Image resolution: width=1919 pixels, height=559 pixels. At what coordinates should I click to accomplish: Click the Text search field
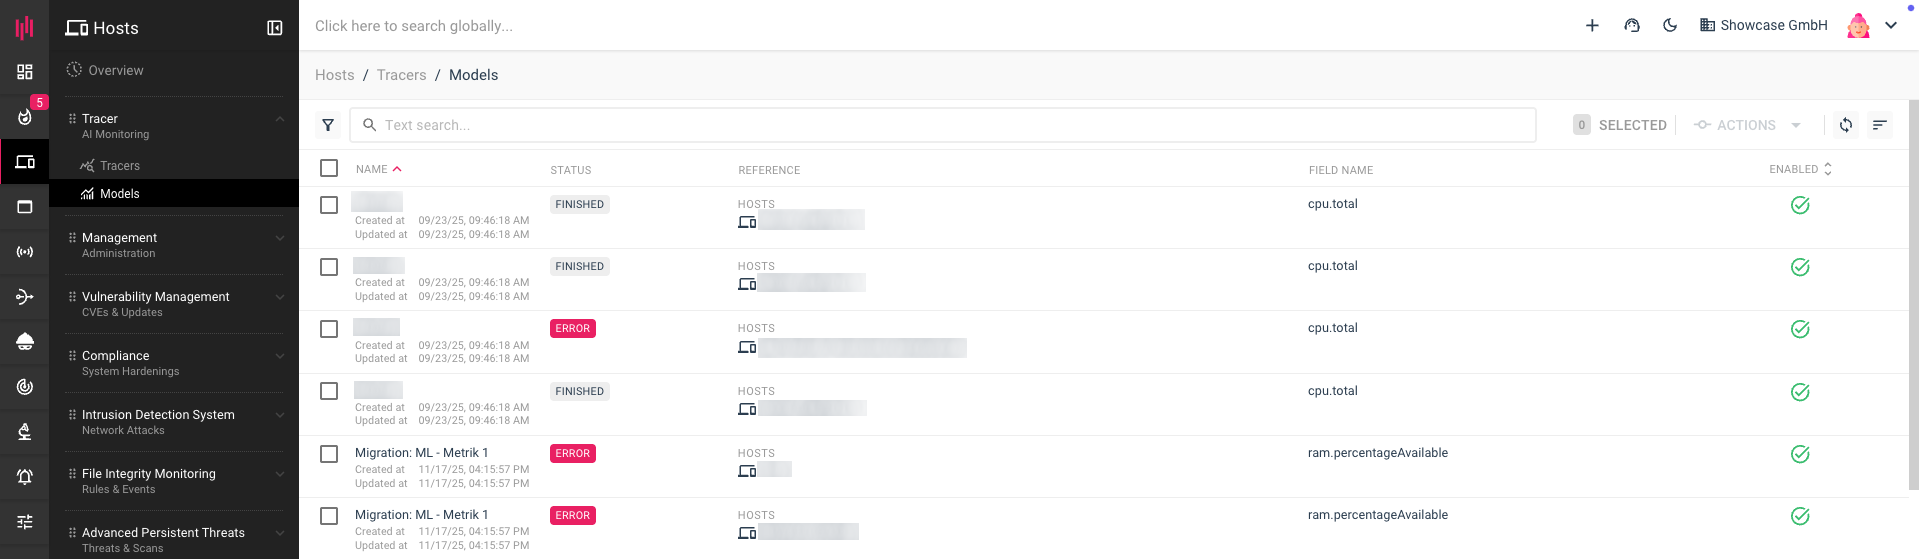(x=940, y=125)
